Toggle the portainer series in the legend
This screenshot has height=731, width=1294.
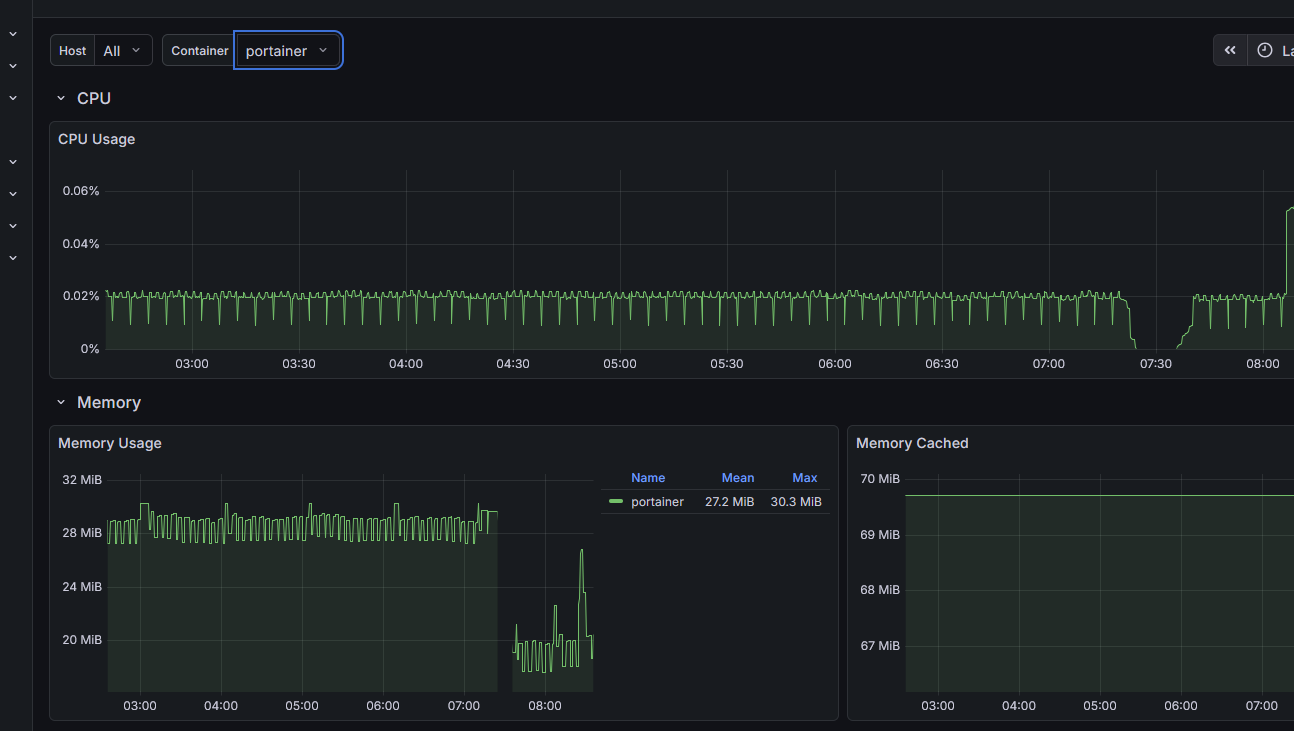[657, 502]
